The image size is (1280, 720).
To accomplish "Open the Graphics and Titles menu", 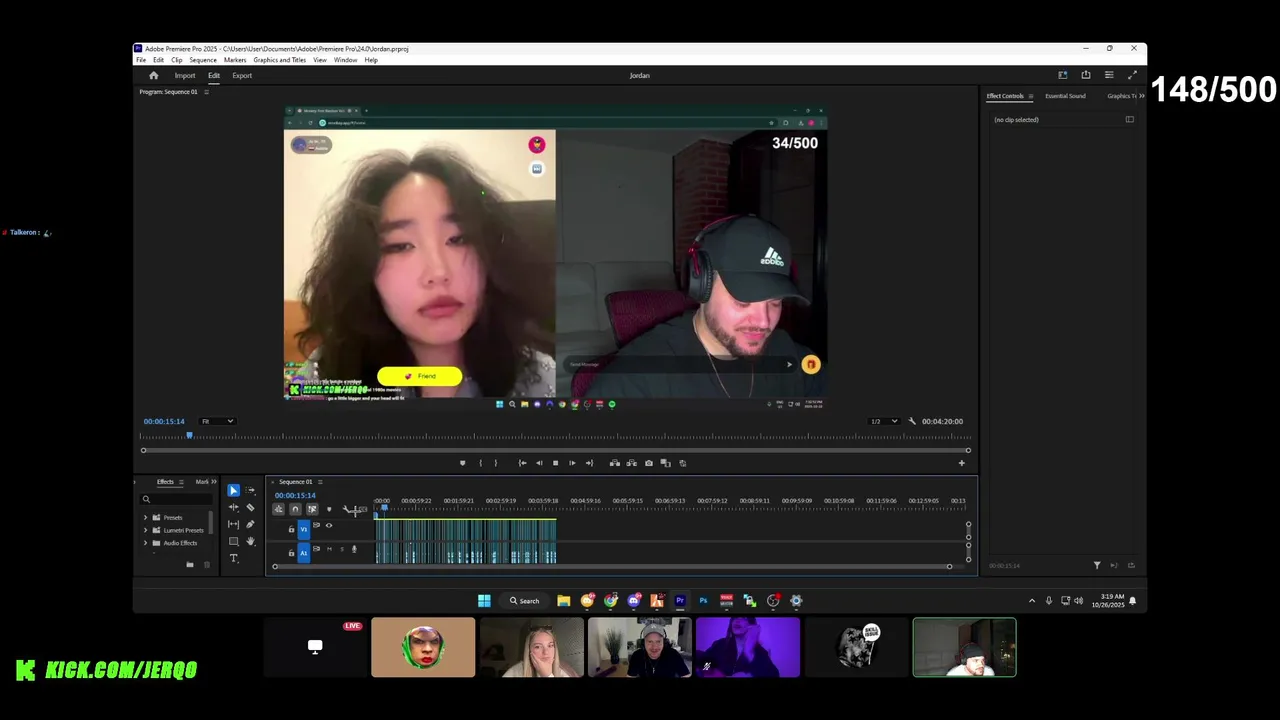I will coord(279,60).
